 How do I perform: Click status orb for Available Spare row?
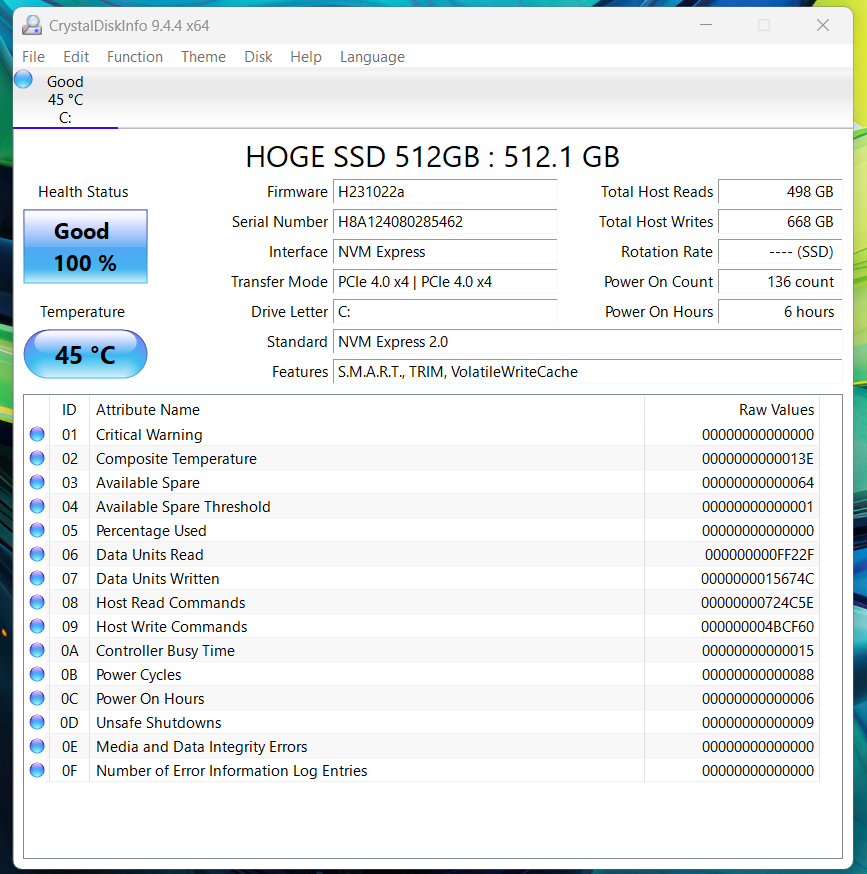pos(37,482)
